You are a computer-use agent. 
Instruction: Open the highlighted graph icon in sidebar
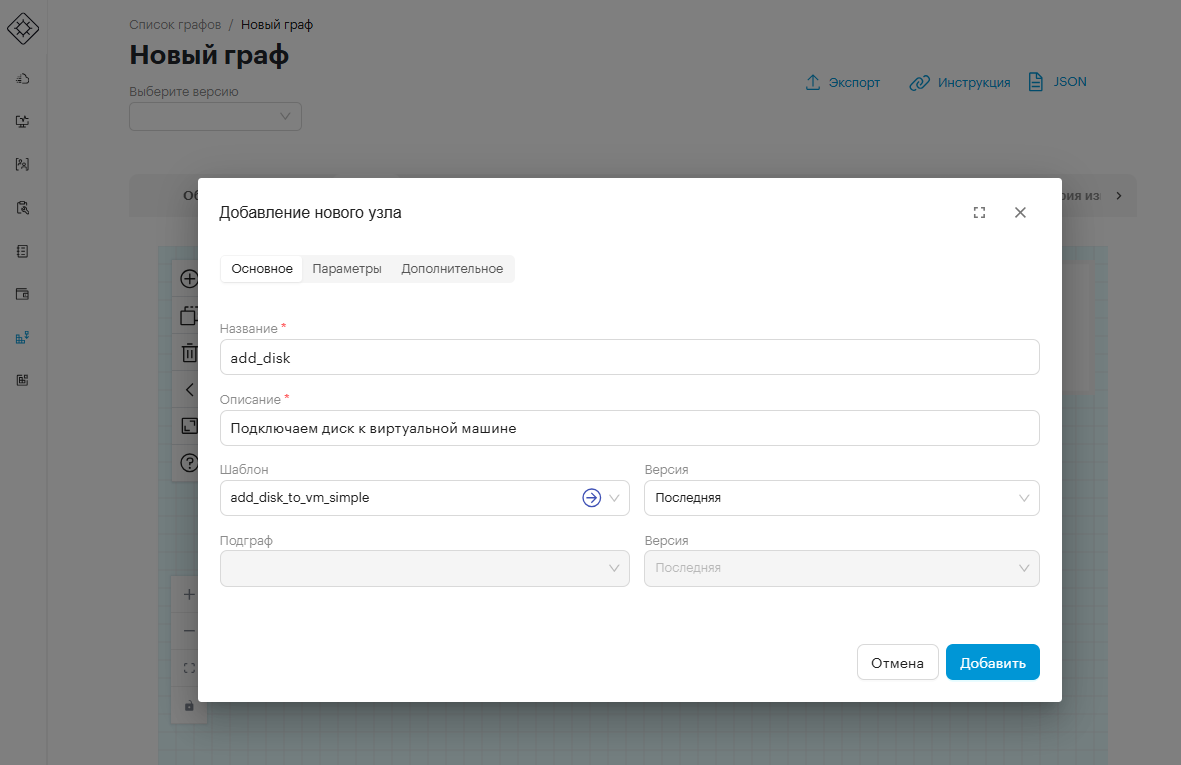tap(23, 337)
